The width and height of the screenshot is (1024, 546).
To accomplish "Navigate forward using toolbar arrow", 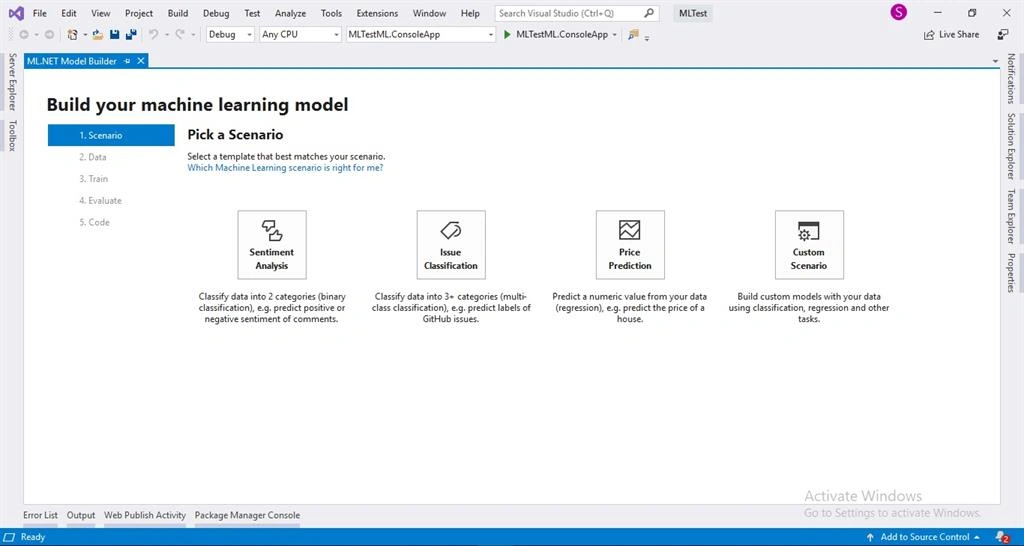I will pos(49,35).
